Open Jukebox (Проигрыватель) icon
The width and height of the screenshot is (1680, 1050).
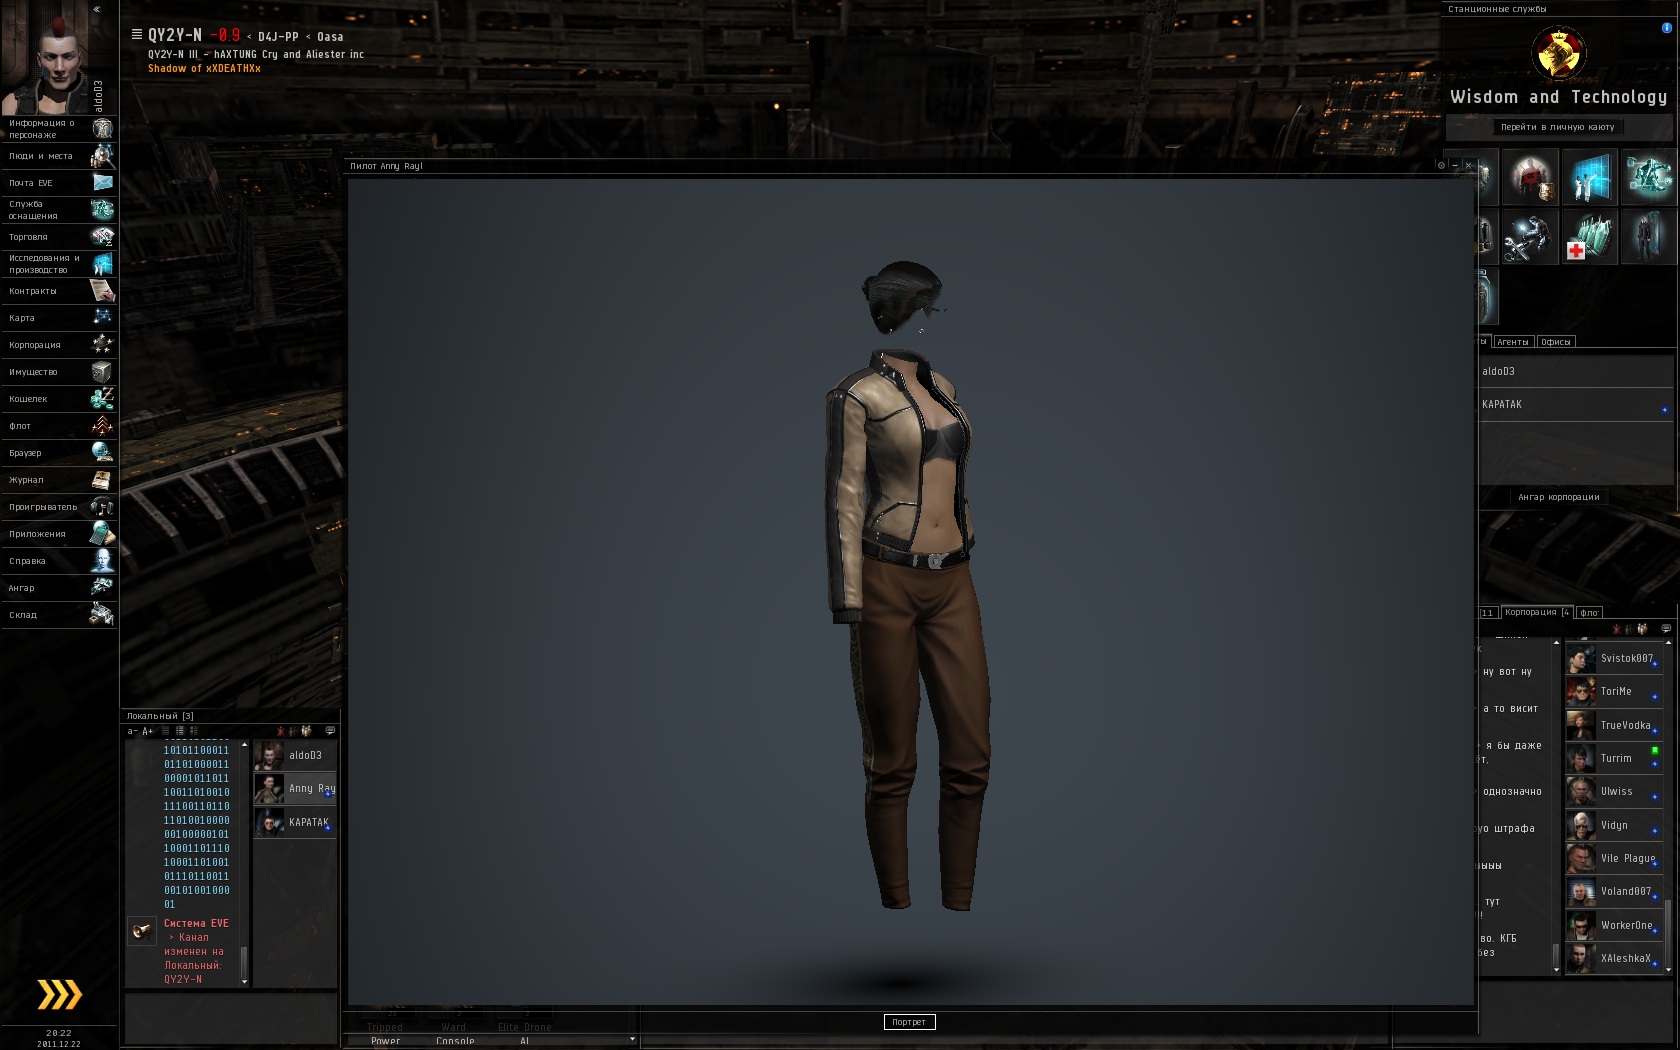(102, 506)
